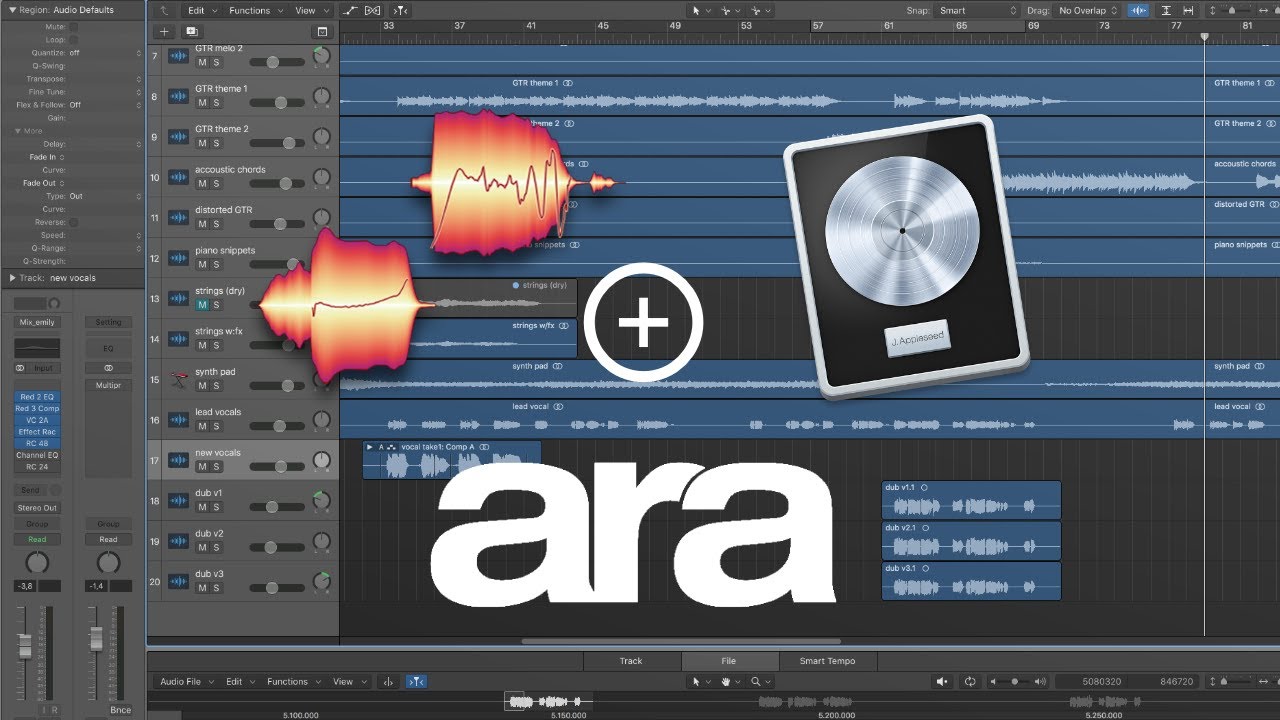Click the Stereo Out output button
This screenshot has width=1280, height=720.
point(37,508)
